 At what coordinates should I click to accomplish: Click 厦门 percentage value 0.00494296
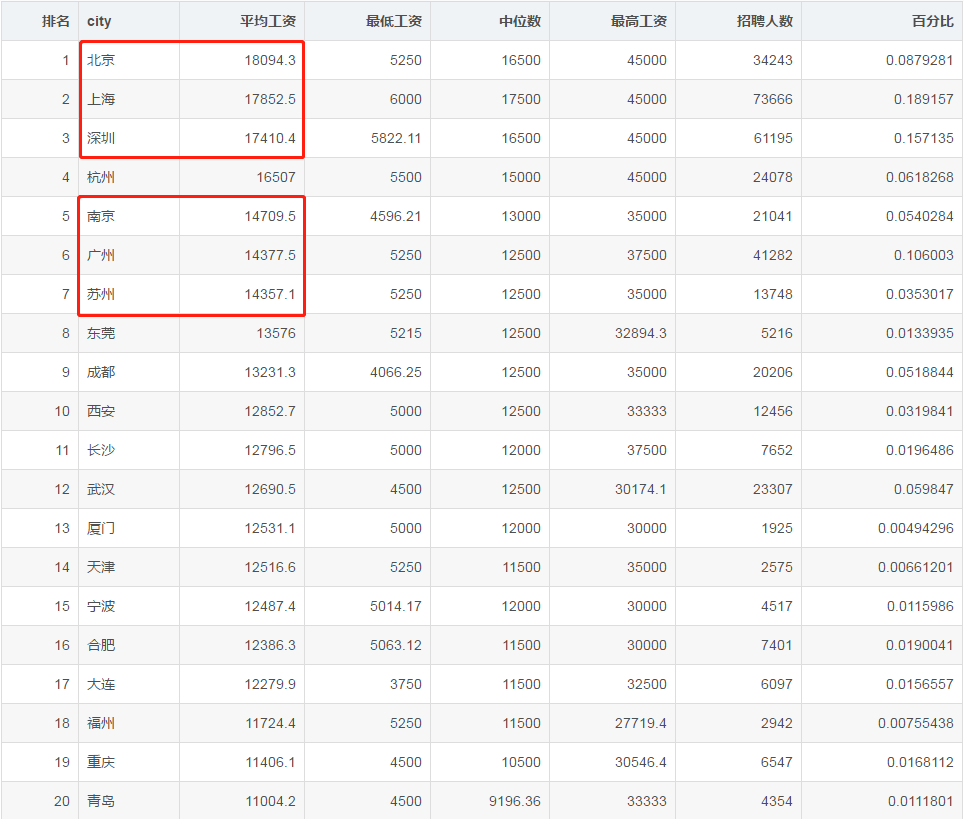[915, 528]
